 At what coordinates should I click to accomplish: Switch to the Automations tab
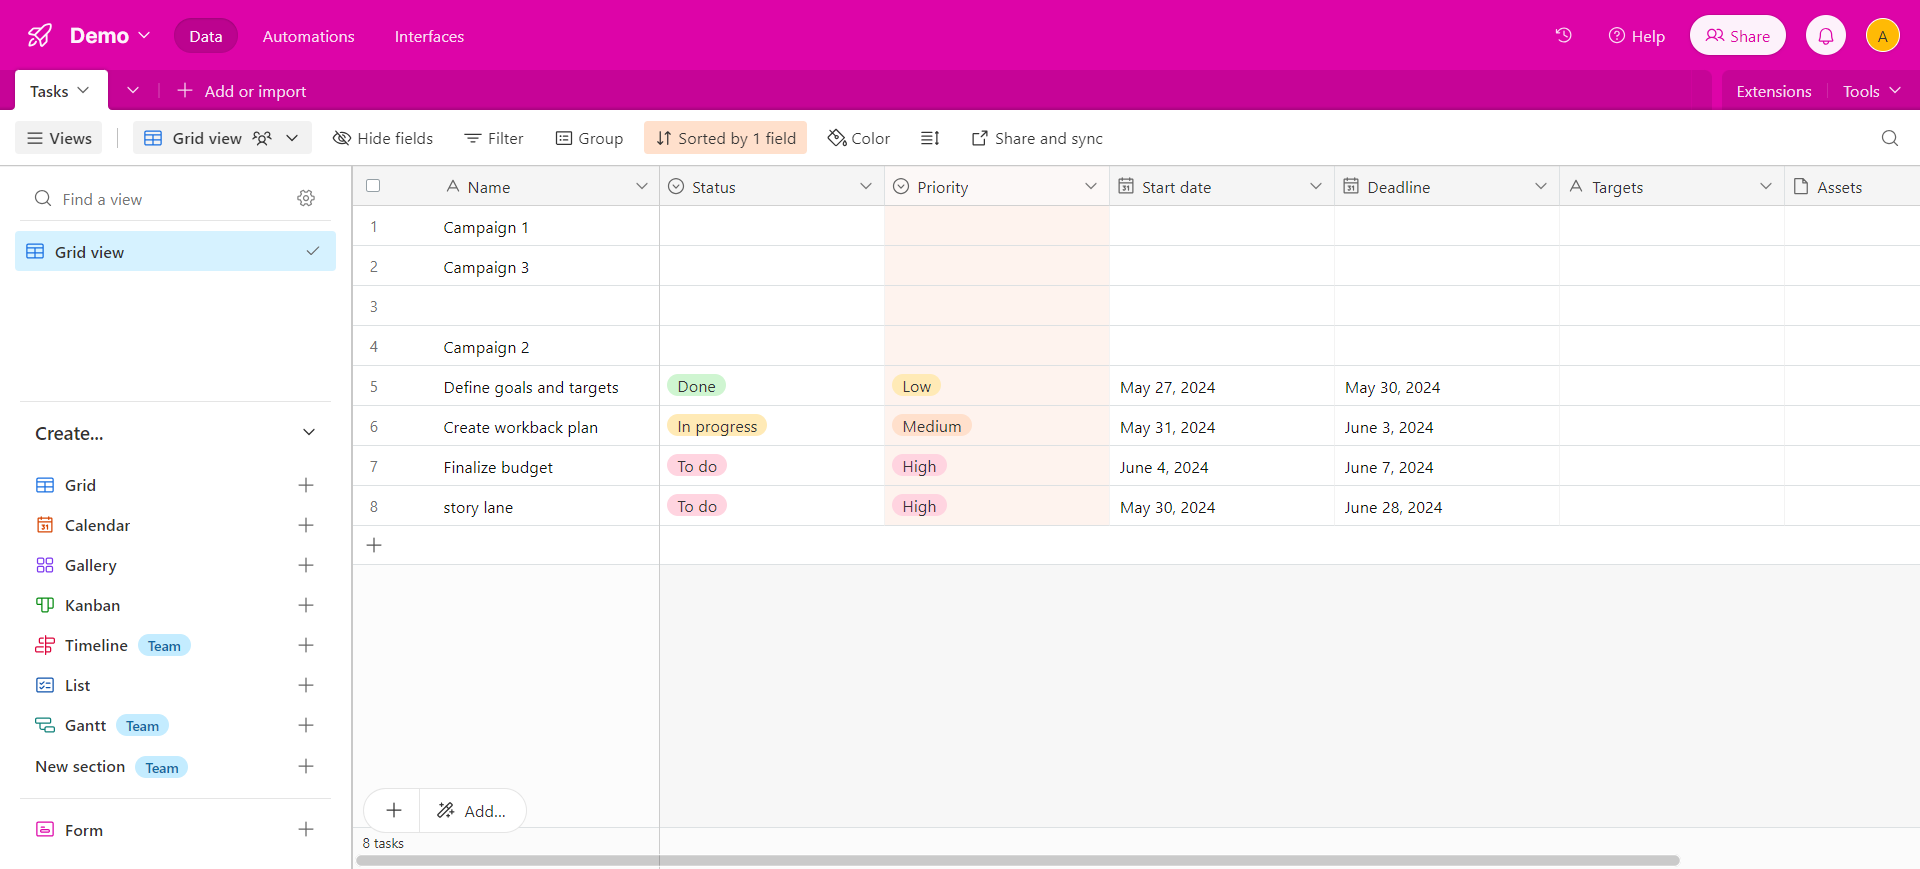[x=308, y=36]
